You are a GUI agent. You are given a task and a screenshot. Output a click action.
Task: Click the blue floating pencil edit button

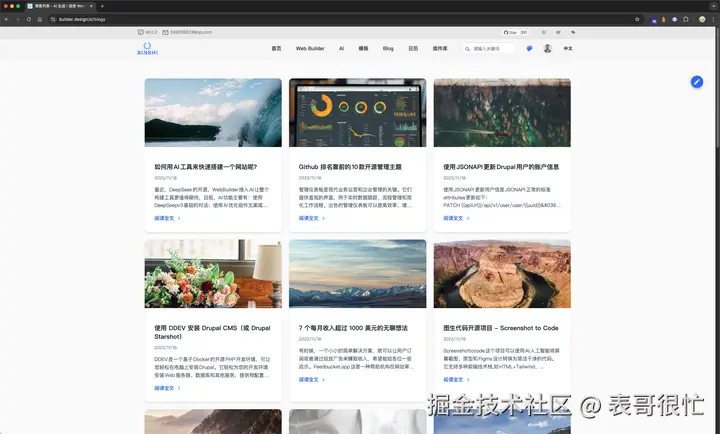click(x=697, y=82)
